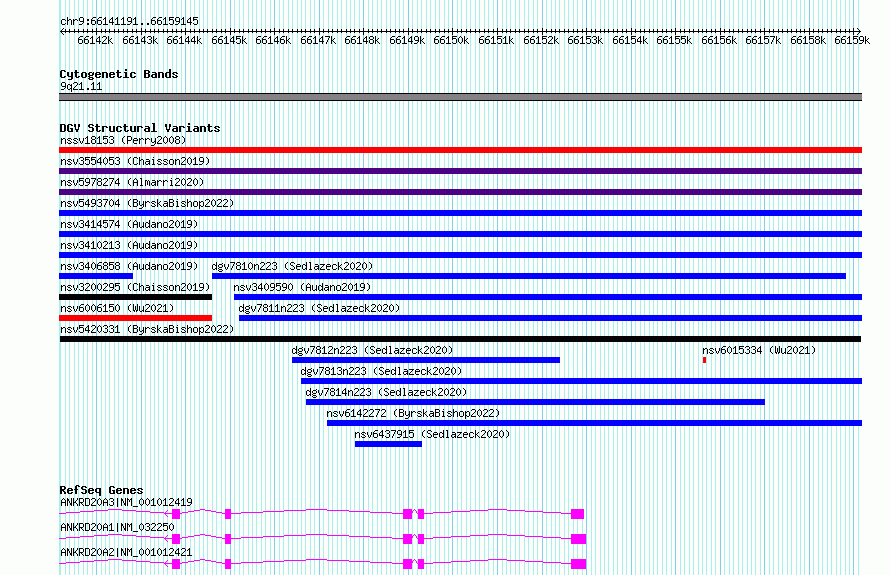Click the tiny red nsv6015334 marker
Viewport: 890px width, 575px height.
704,360
